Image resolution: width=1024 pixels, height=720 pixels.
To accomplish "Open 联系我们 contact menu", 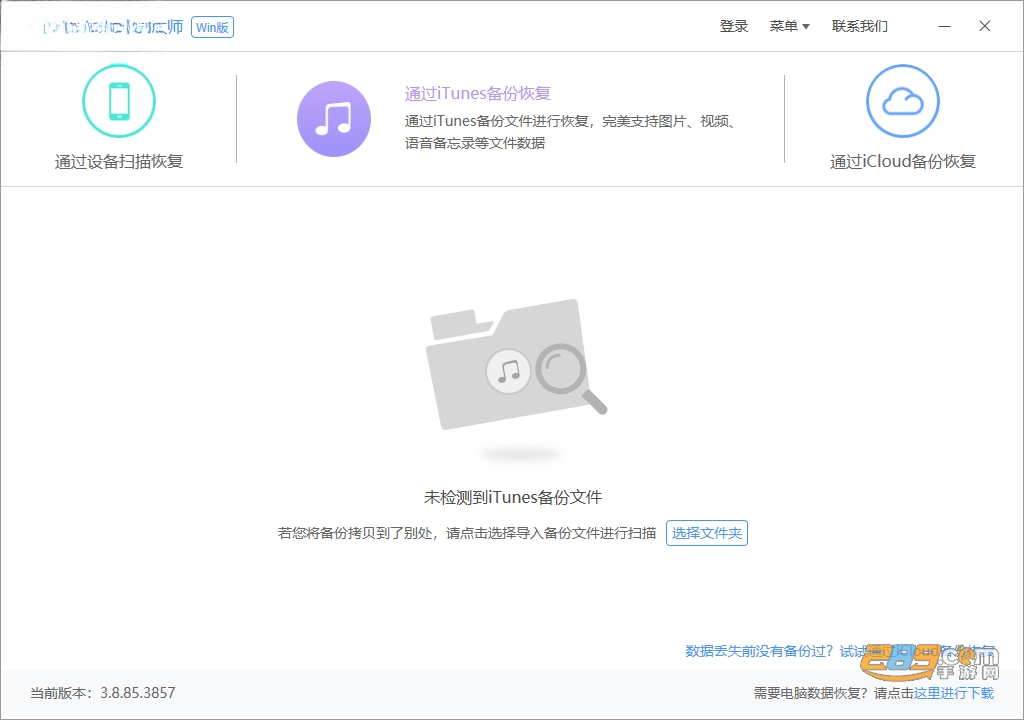I will coord(859,26).
